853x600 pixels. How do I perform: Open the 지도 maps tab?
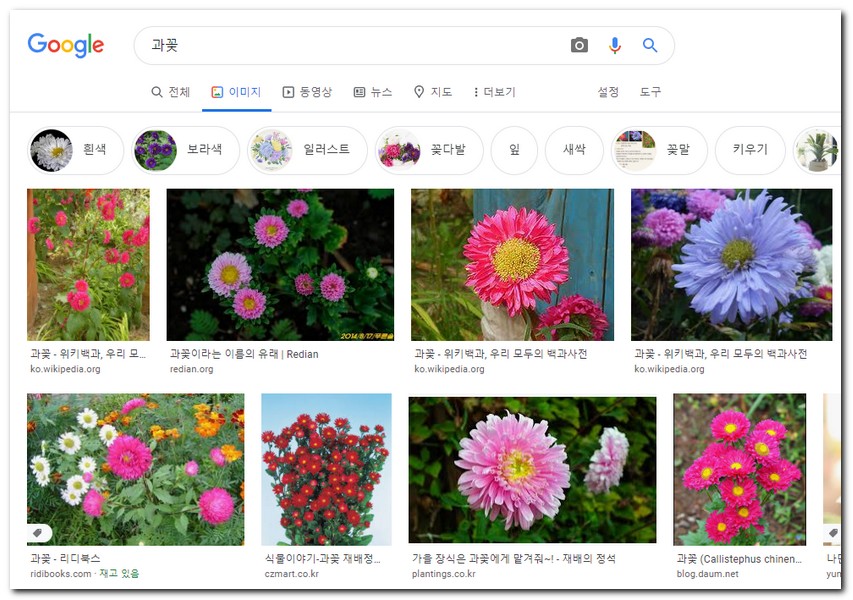[x=432, y=92]
